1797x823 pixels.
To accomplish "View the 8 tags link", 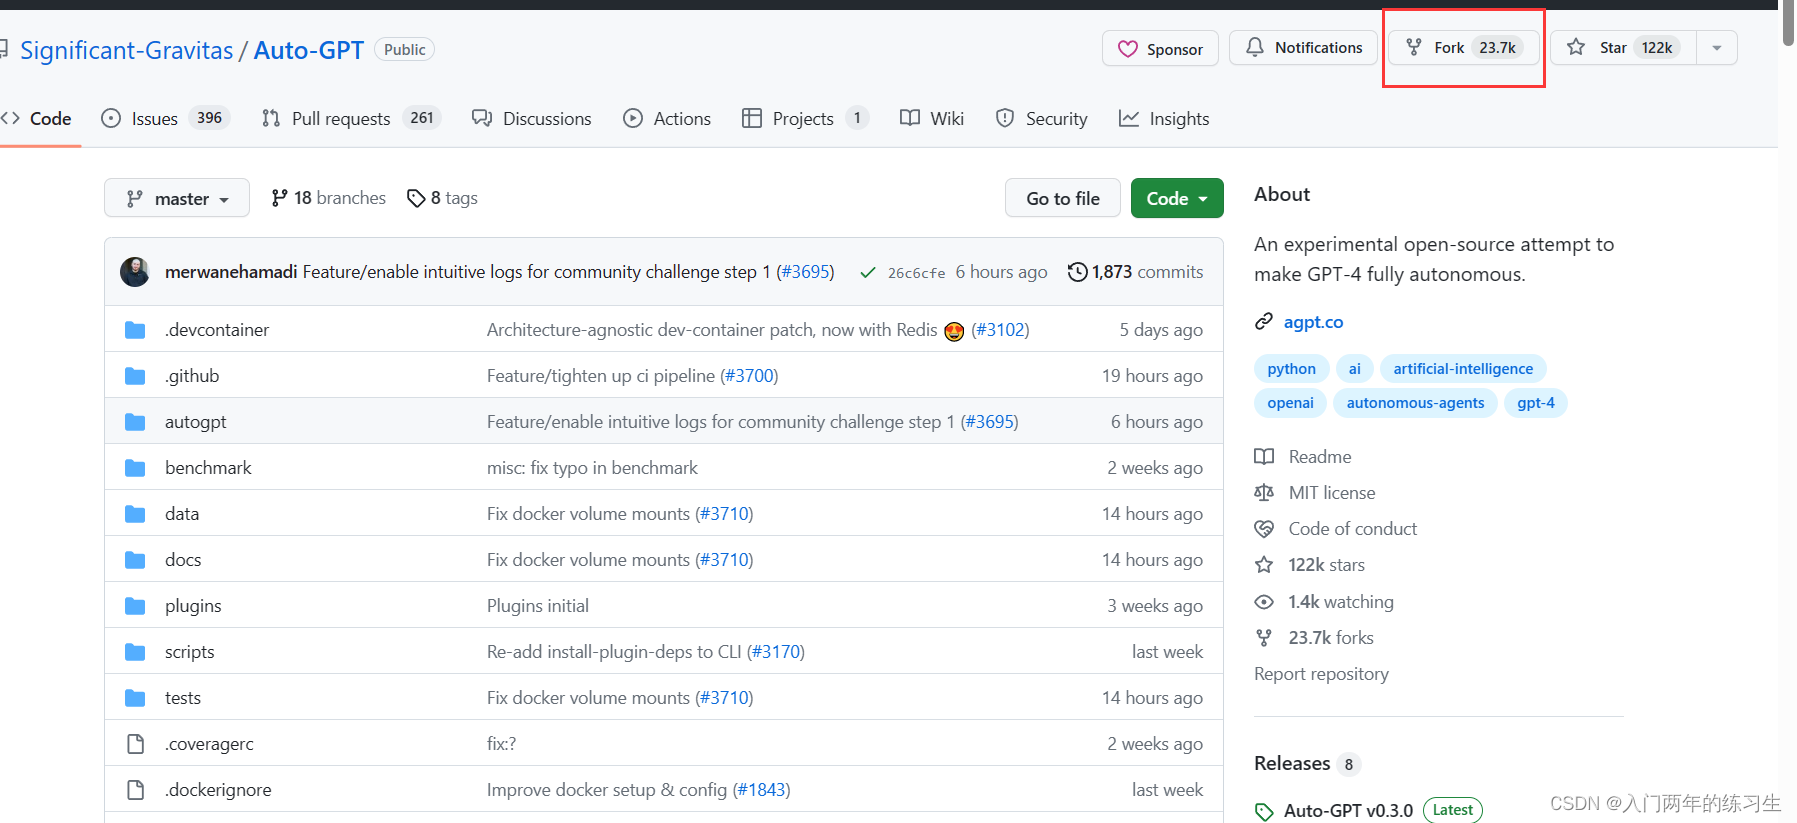I will point(443,198).
